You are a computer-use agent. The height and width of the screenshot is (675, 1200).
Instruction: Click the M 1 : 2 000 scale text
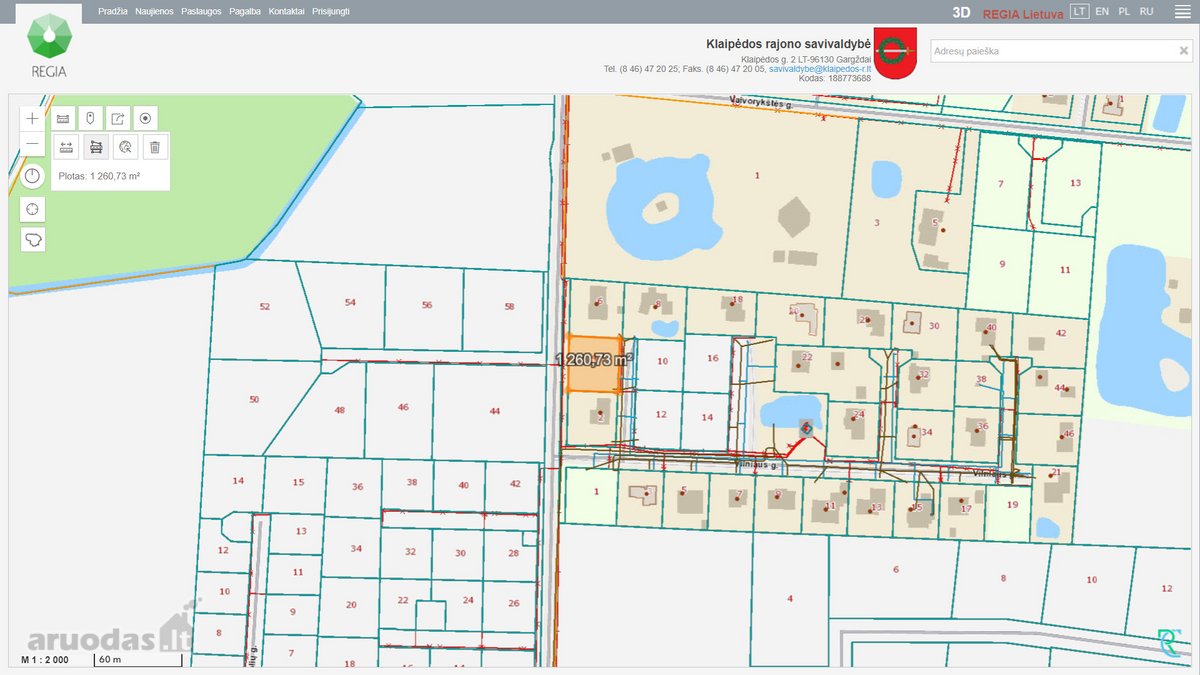tap(45, 660)
